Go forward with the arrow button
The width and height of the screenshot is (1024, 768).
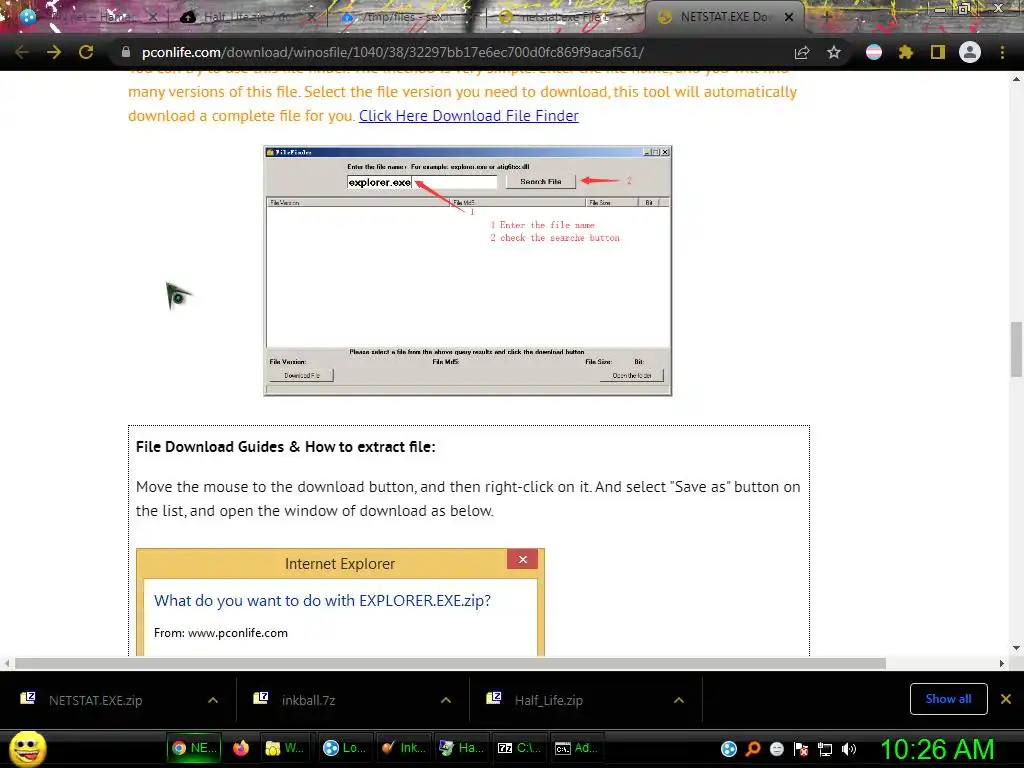click(x=54, y=52)
